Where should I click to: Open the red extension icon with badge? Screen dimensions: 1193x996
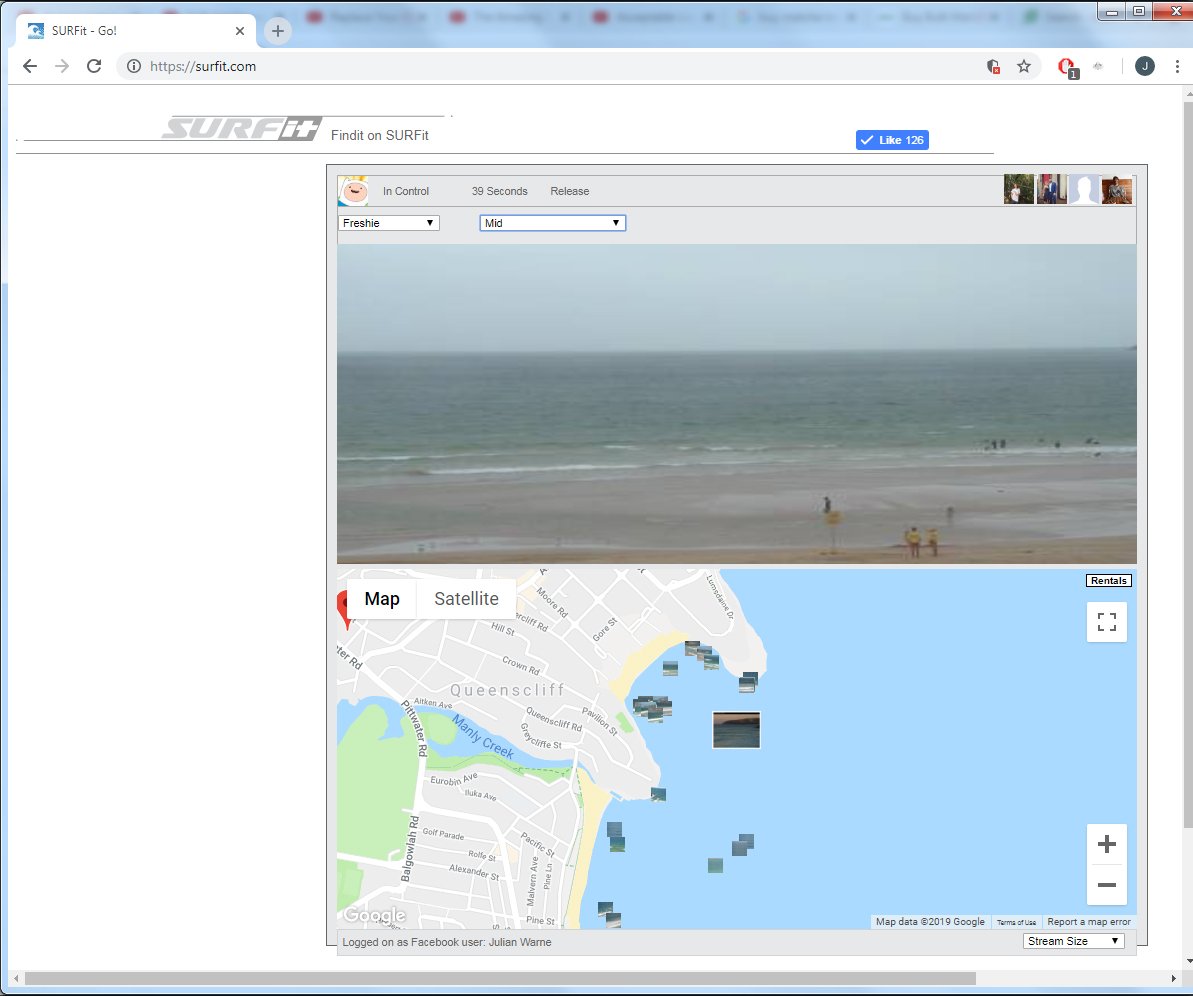tap(1067, 67)
